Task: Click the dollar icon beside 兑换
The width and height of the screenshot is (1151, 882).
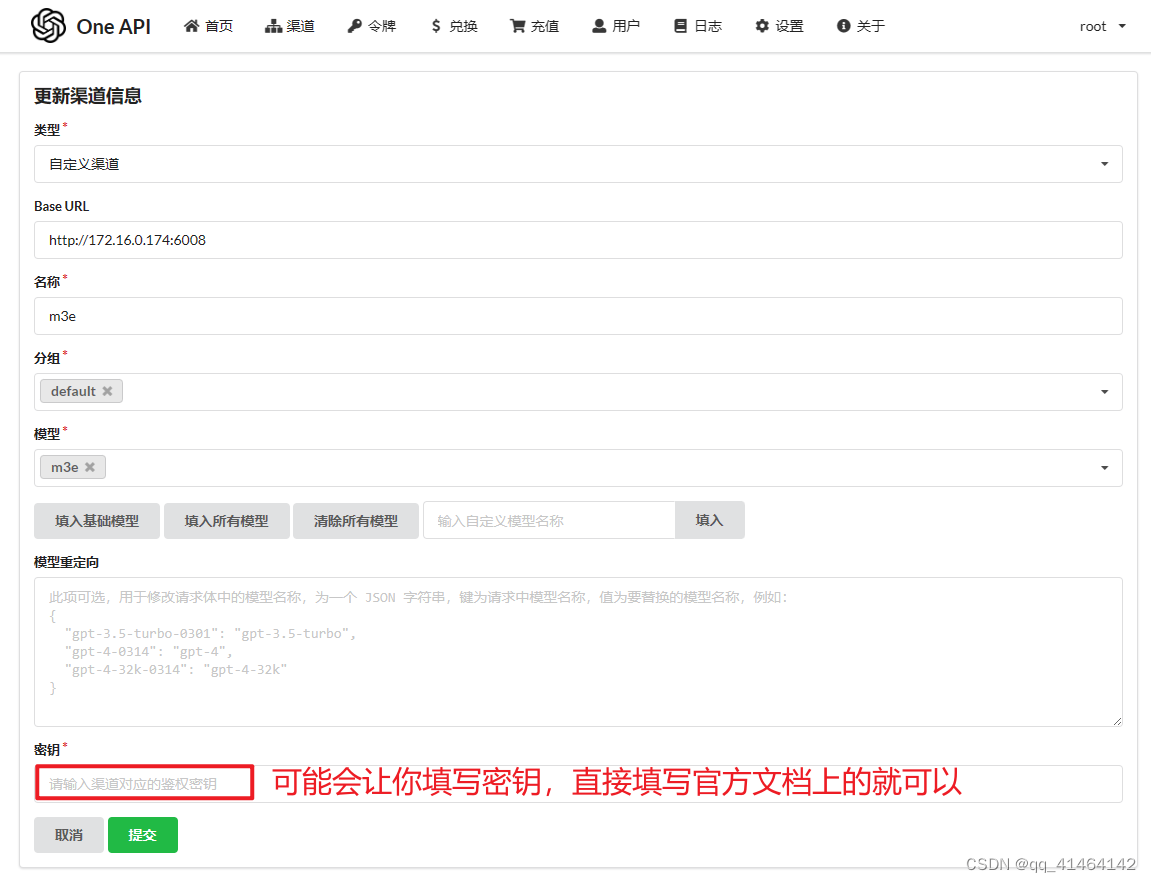Action: (x=437, y=26)
